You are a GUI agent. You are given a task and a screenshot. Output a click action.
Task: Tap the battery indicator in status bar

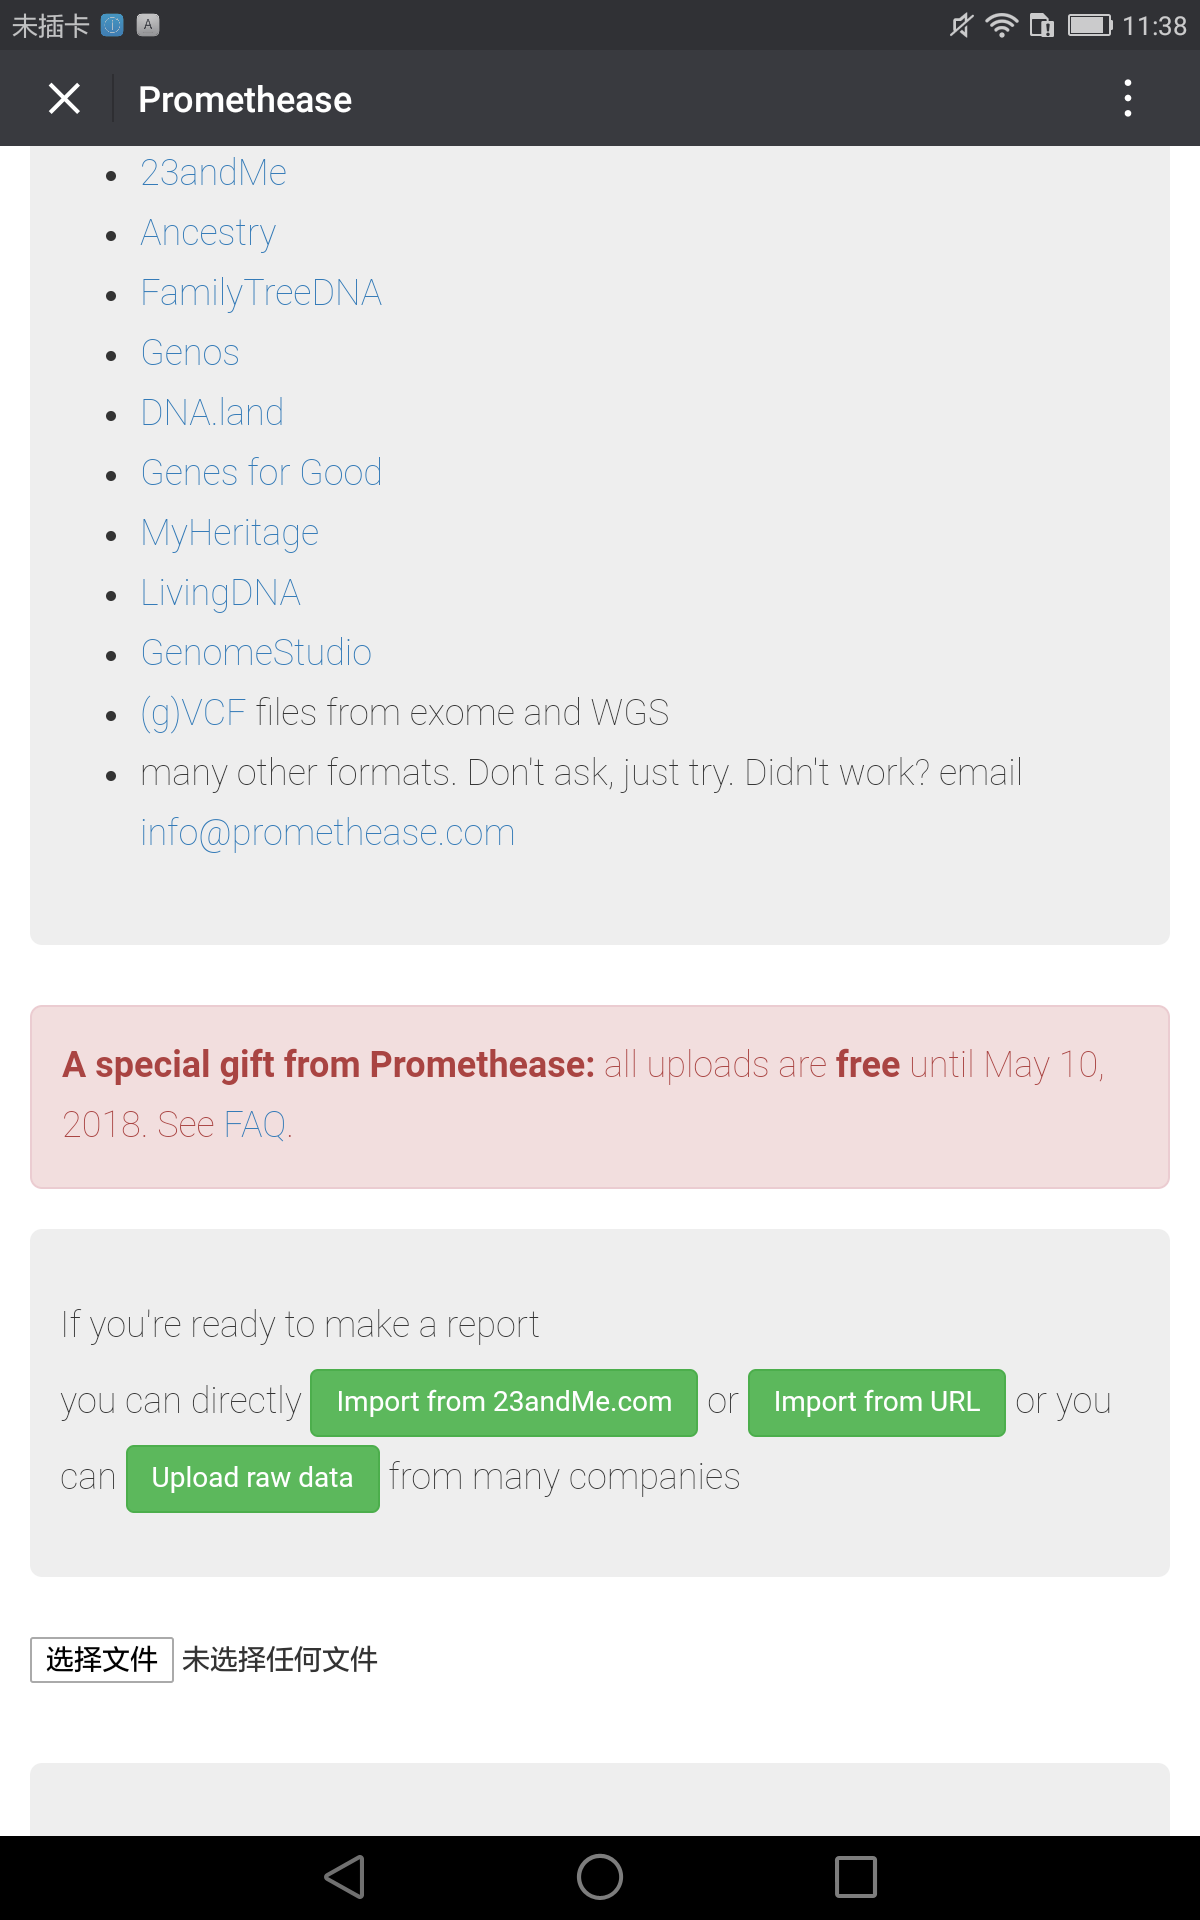(x=1089, y=25)
